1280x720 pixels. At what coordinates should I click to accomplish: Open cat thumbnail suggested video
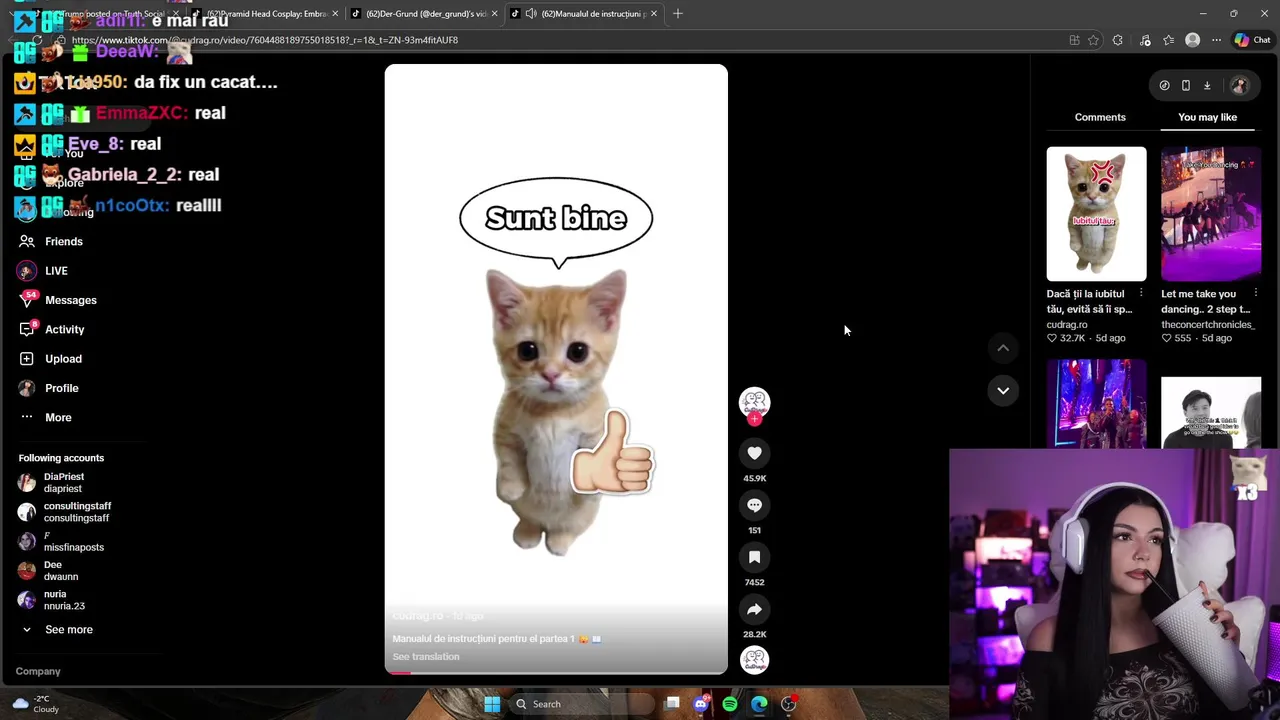tap(1096, 214)
